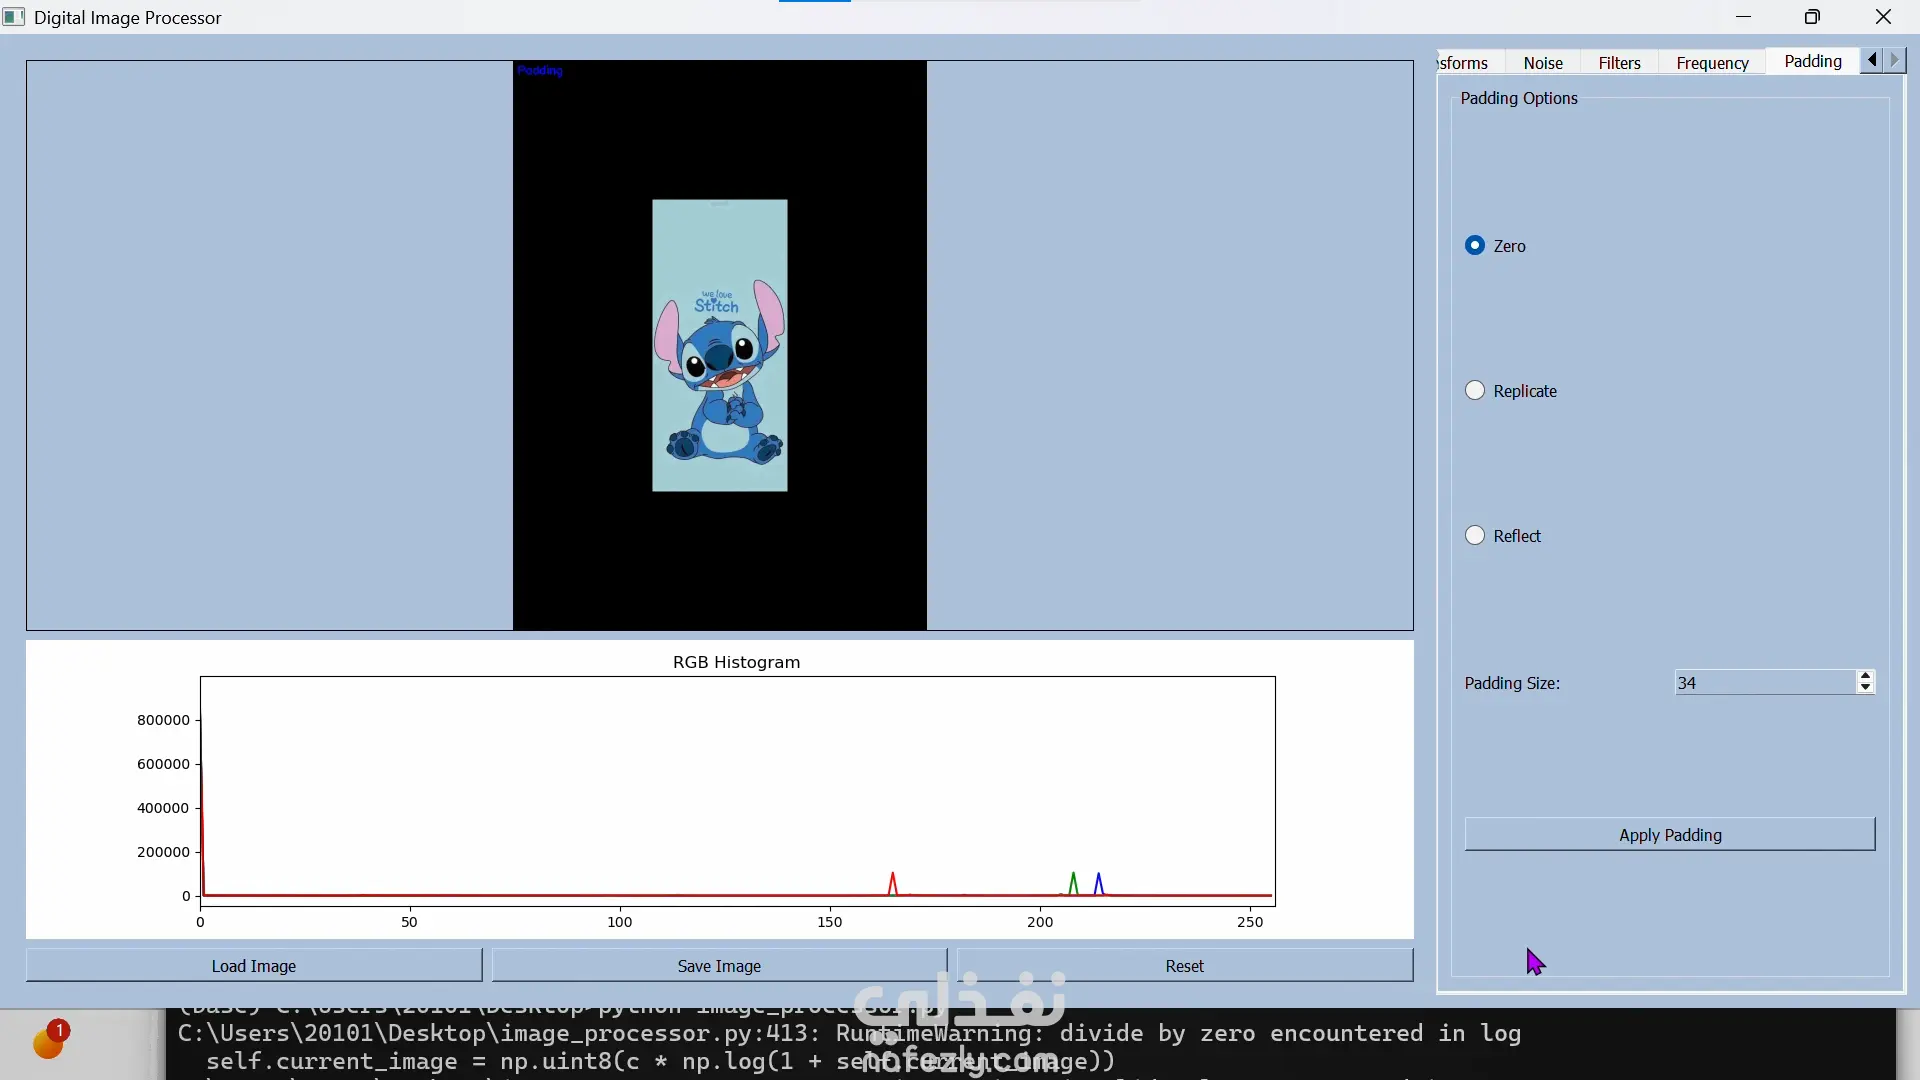Click the Save Image button
This screenshot has height=1080, width=1920.
pyautogui.click(x=719, y=966)
